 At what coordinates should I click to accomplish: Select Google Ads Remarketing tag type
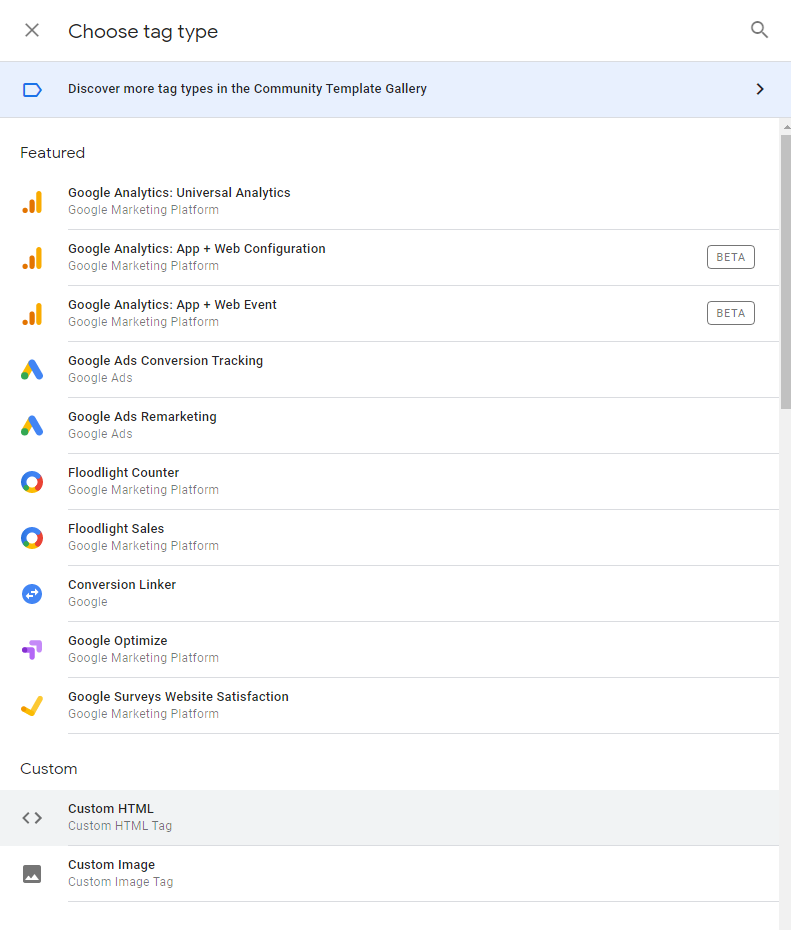(389, 425)
